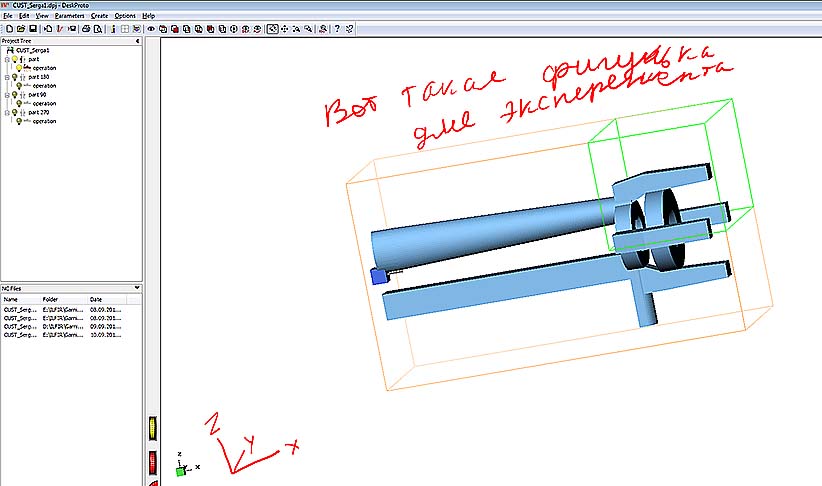
Task: Click the Help question mark icon
Action: [338, 29]
